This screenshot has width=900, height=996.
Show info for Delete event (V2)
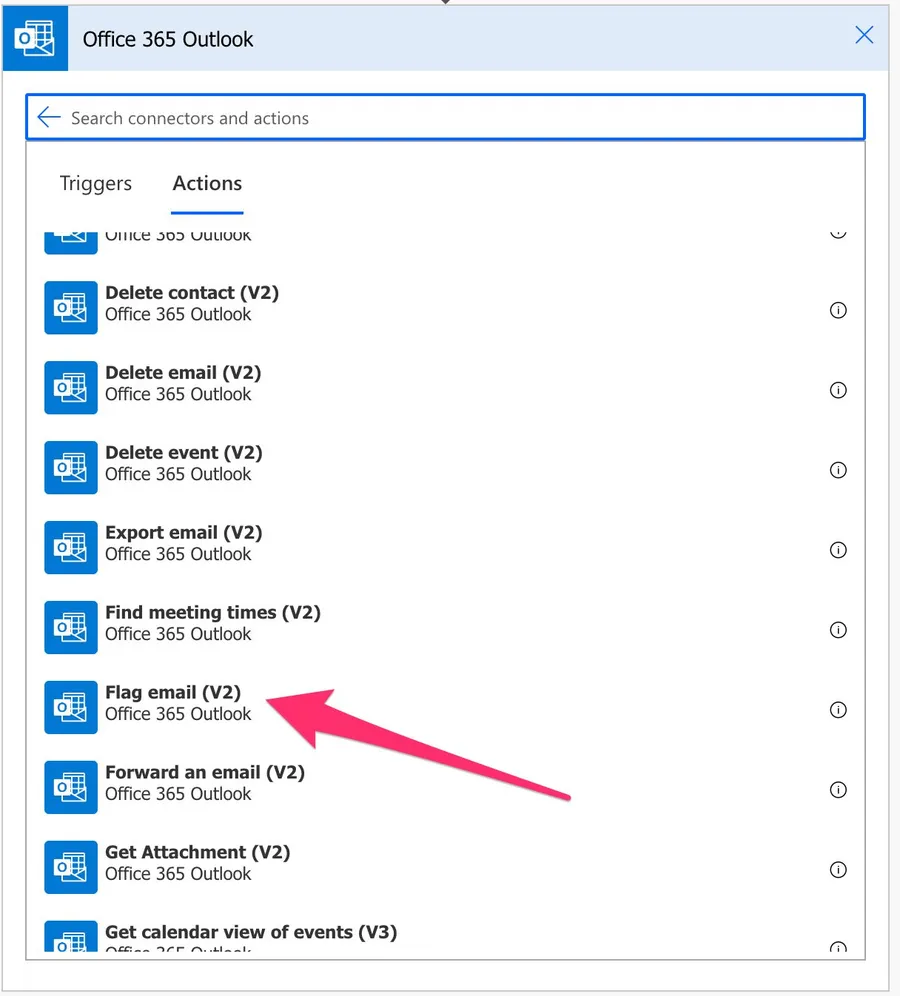click(838, 470)
